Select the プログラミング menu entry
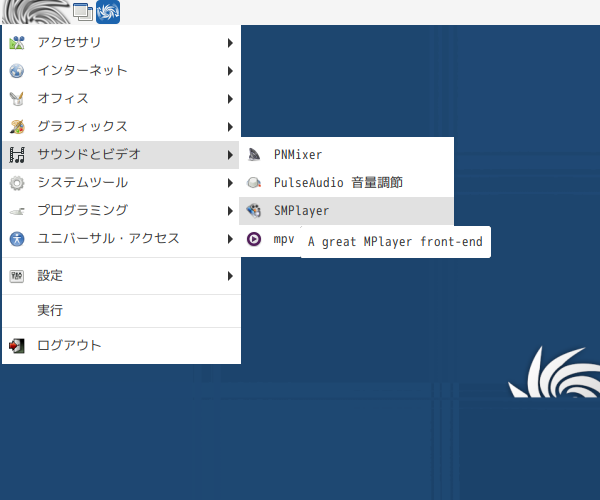This screenshot has height=500, width=600. point(121,211)
